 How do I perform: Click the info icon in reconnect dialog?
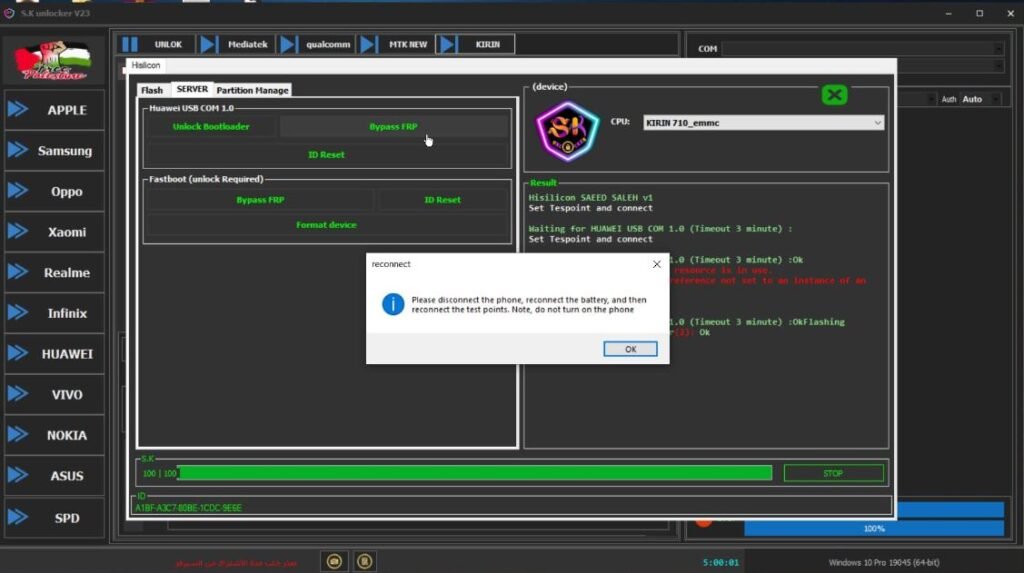[x=393, y=304]
